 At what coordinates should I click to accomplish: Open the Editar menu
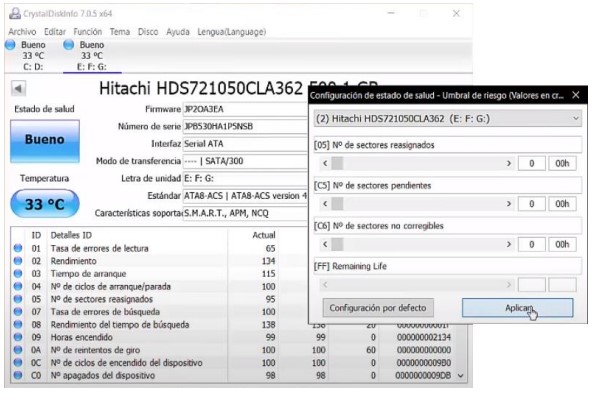(x=55, y=32)
